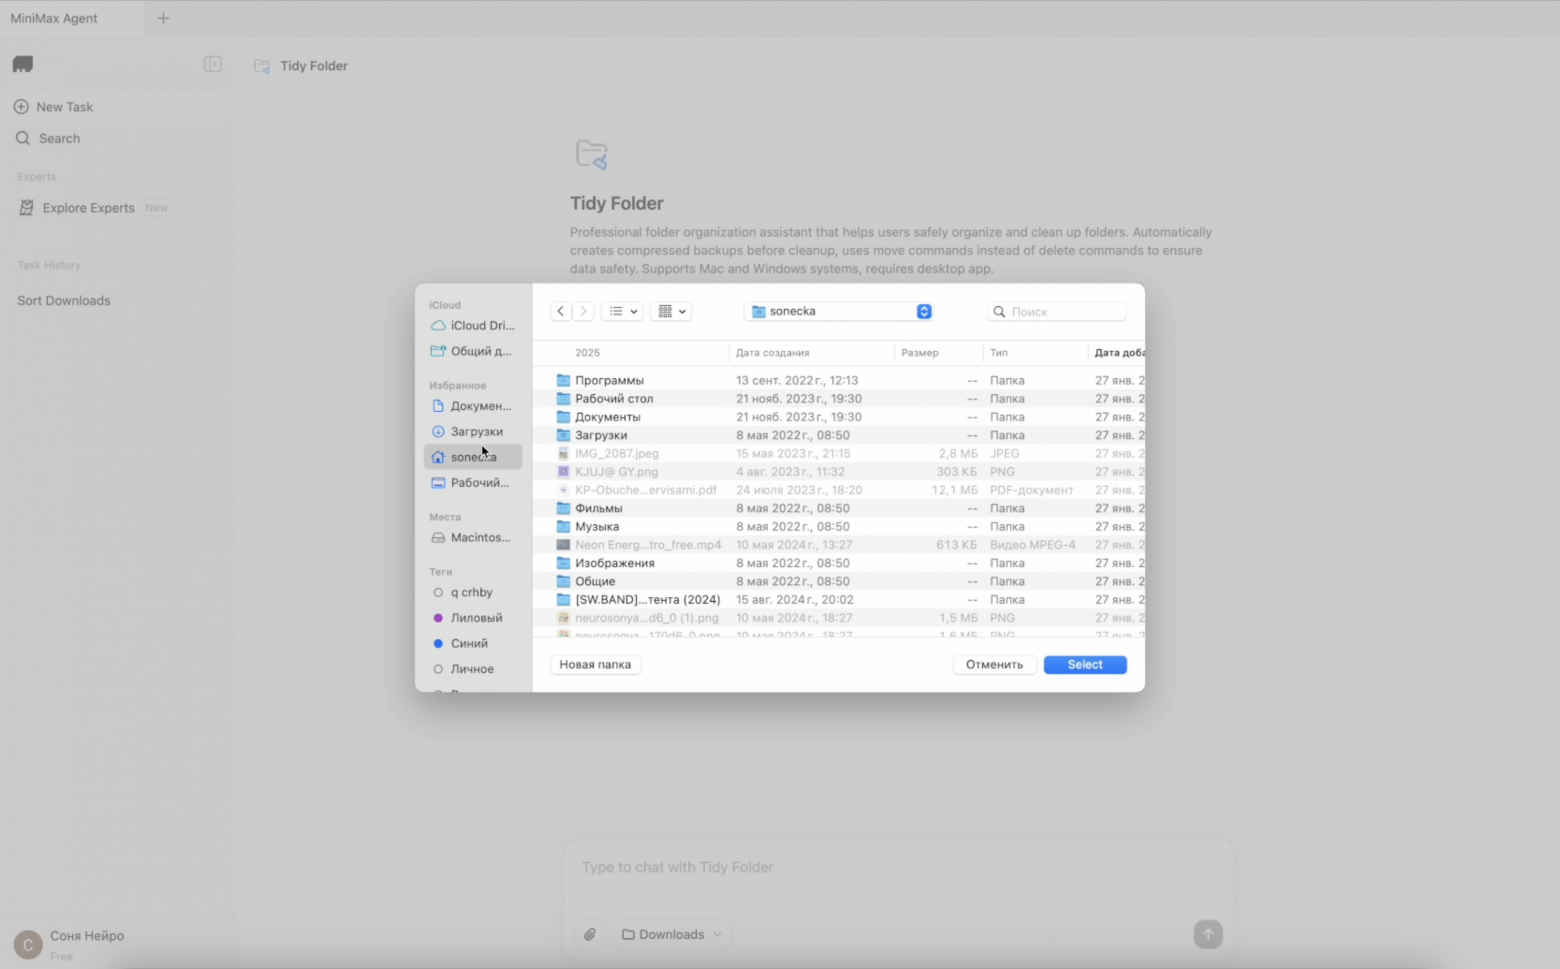1560x969 pixels.
Task: Click the Соня Нейро account name
Action: tap(87, 936)
